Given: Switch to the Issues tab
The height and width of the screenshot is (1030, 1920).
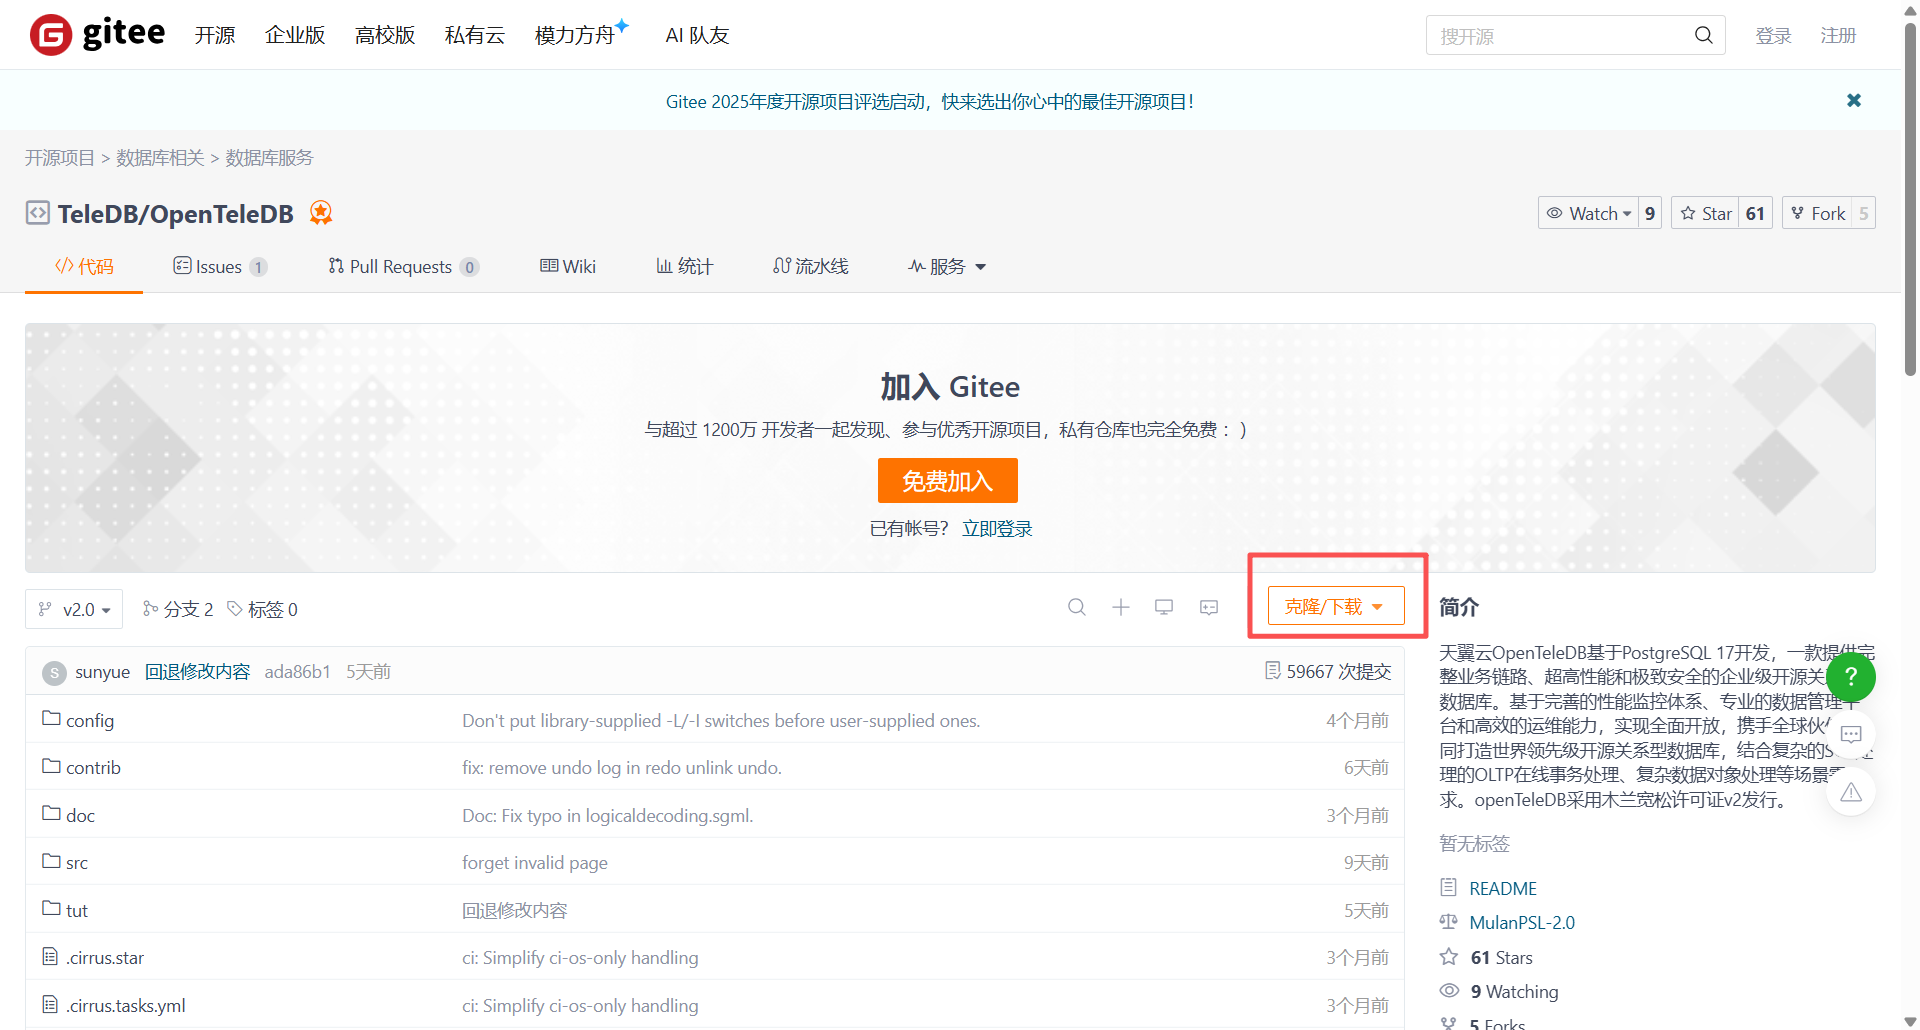Looking at the screenshot, I should (x=220, y=266).
